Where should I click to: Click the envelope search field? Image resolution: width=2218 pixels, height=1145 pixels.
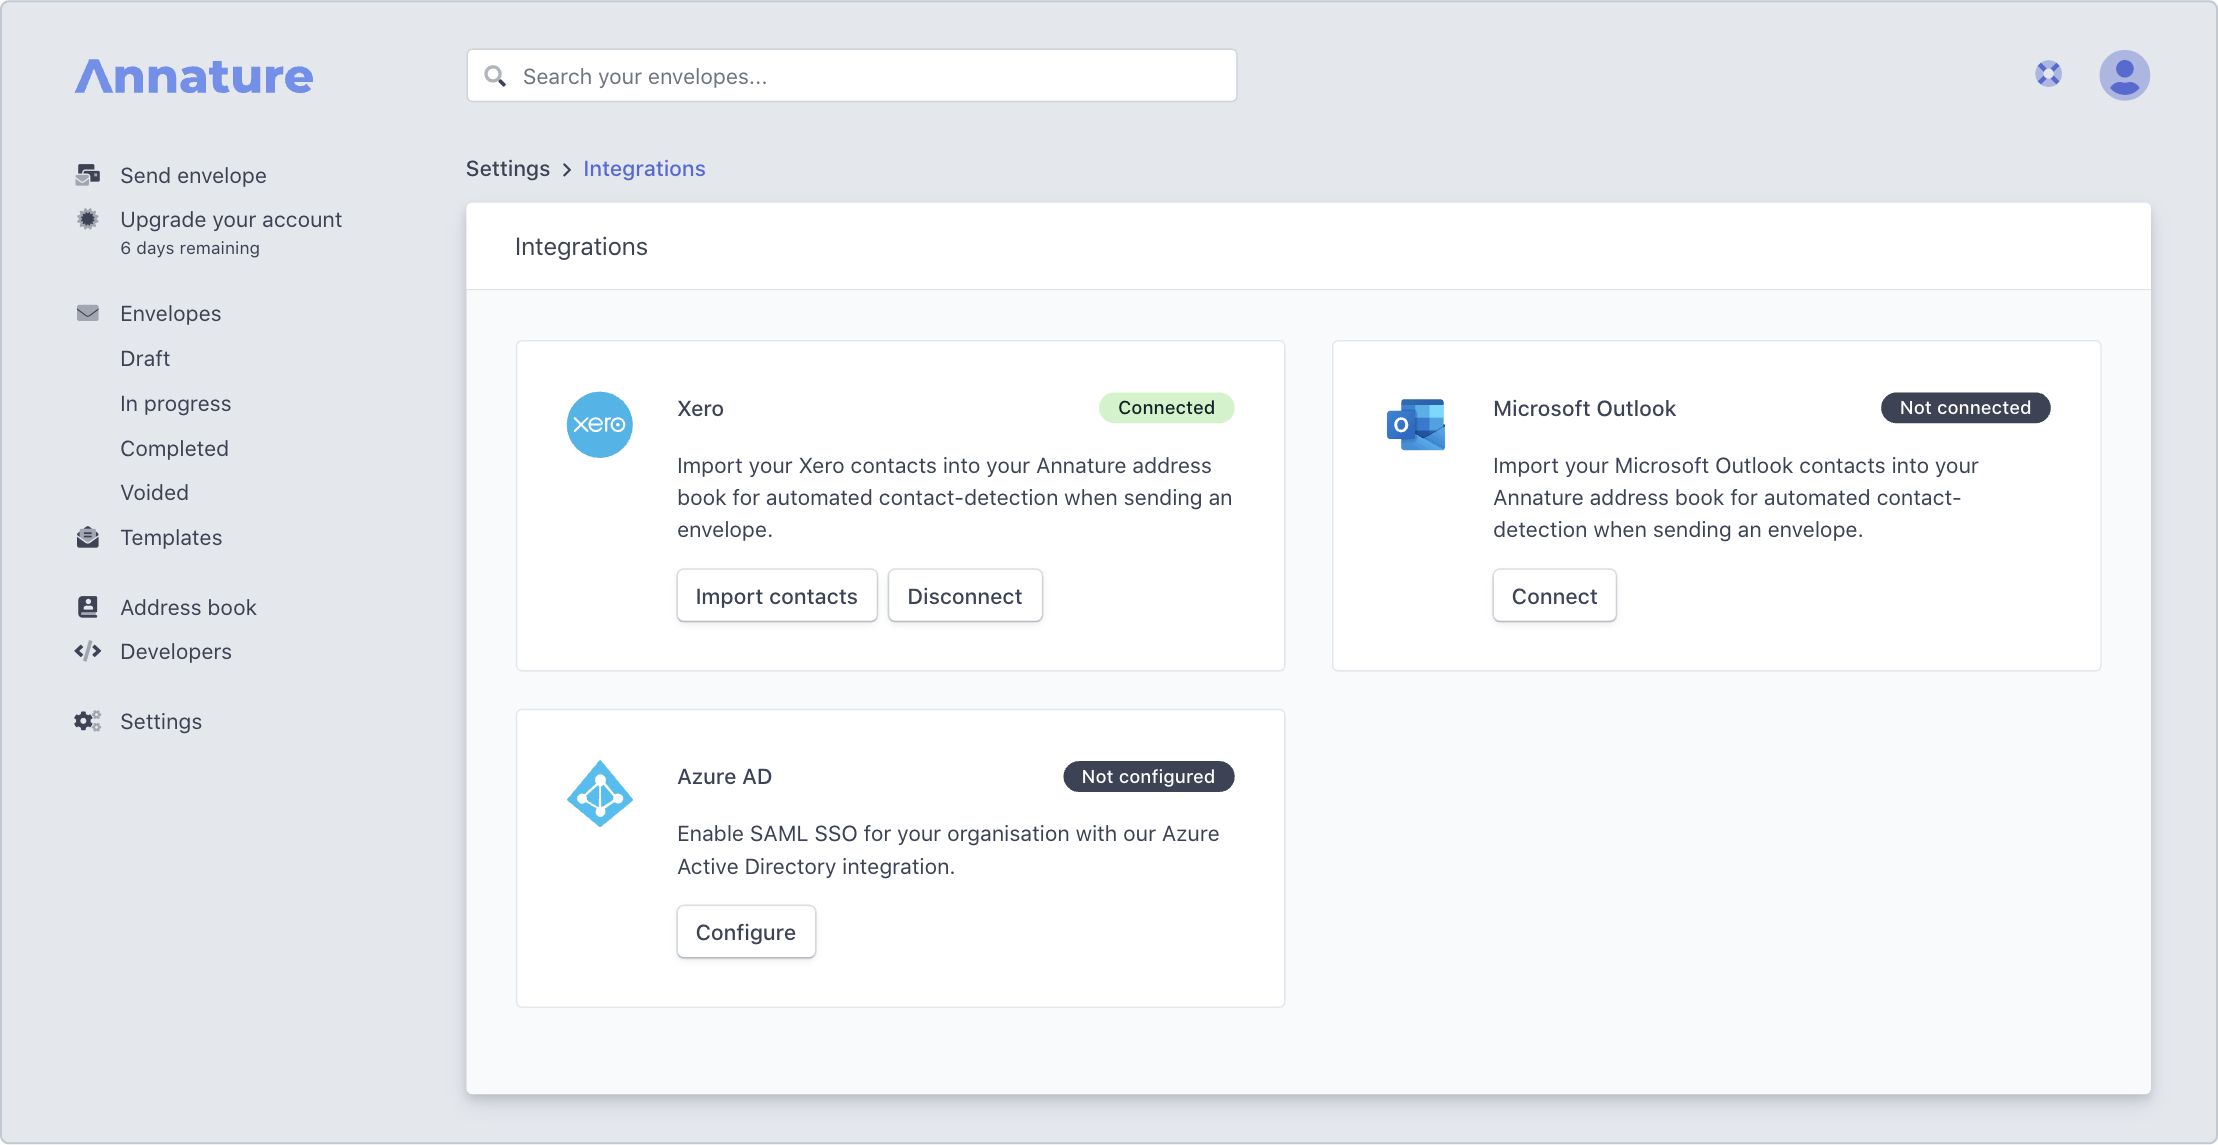850,75
